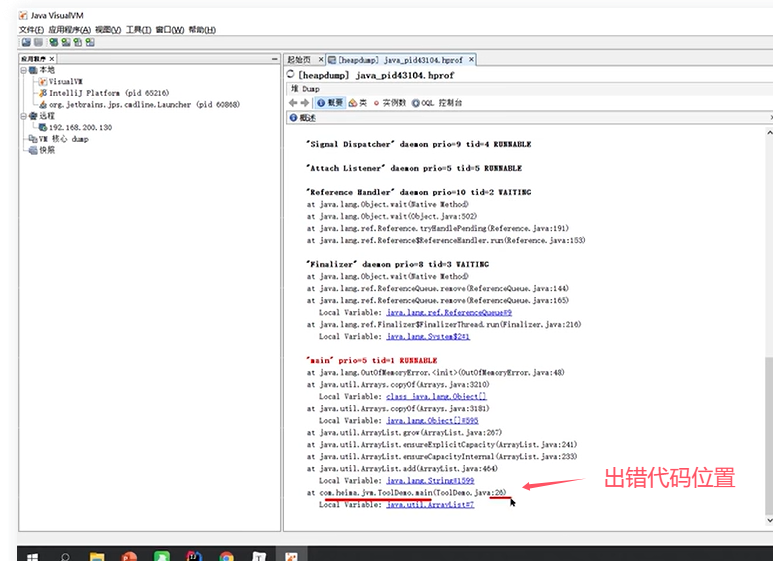The height and width of the screenshot is (561, 773).
Task: Click the 本地 computer icon
Action: (33, 70)
